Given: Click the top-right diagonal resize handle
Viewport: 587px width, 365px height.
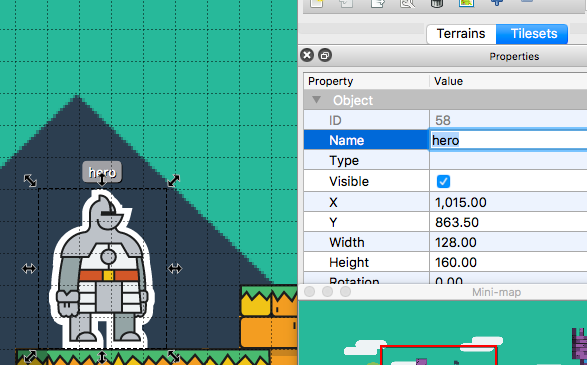Looking at the screenshot, I should pyautogui.click(x=174, y=180).
